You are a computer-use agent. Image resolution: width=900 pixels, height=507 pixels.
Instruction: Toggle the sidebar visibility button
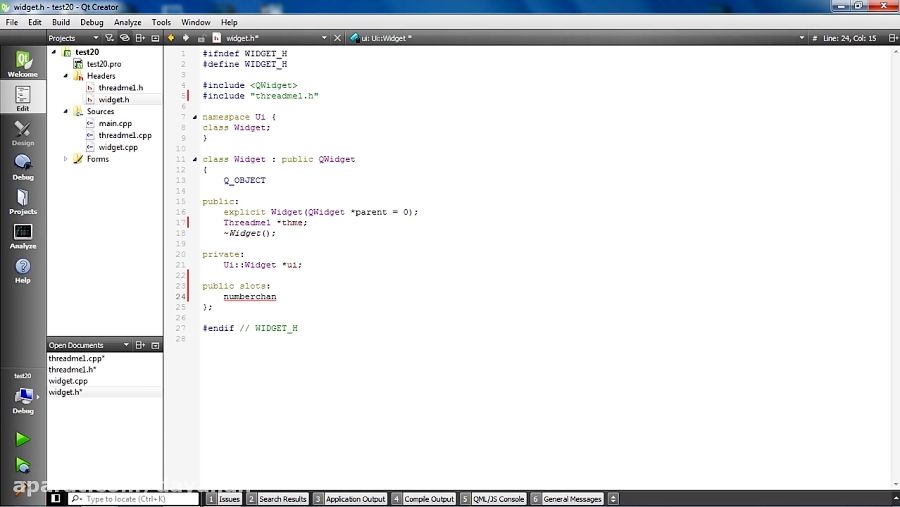click(x=56, y=498)
